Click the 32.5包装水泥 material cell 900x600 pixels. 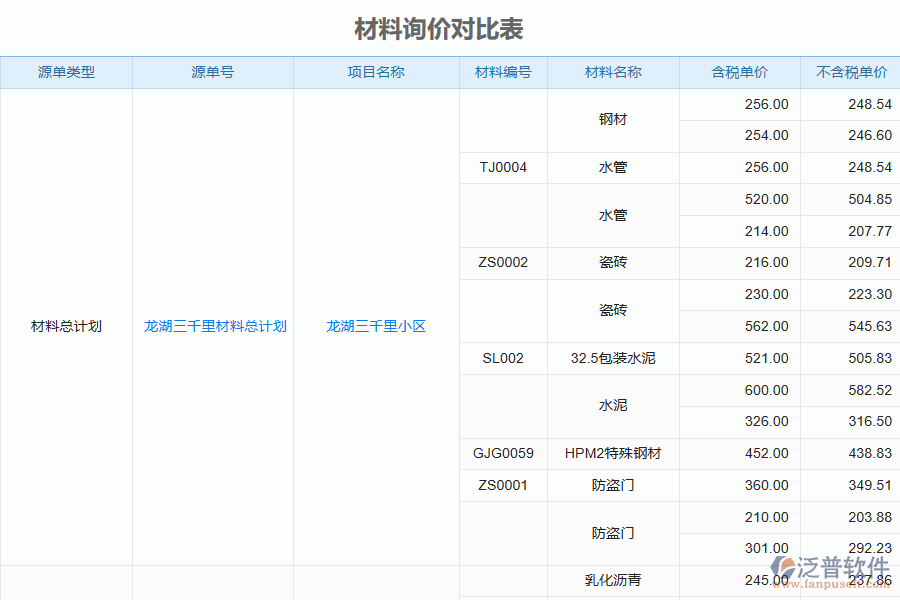pos(612,358)
